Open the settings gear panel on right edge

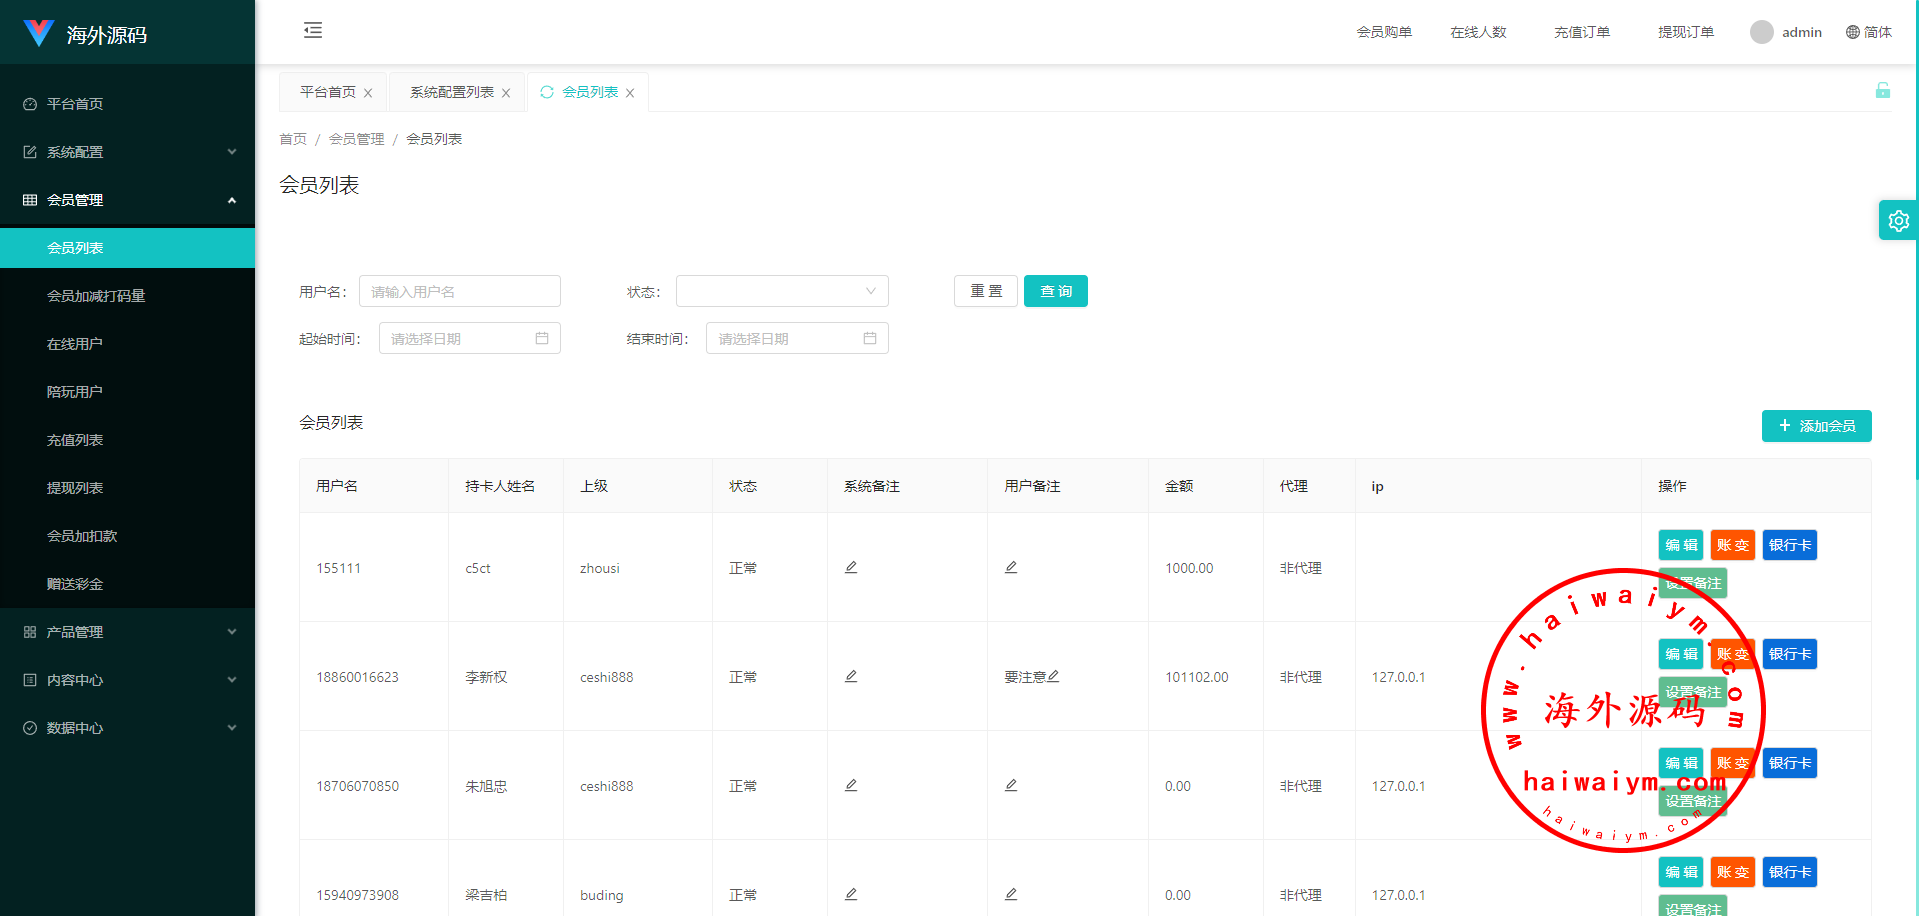pyautogui.click(x=1898, y=221)
